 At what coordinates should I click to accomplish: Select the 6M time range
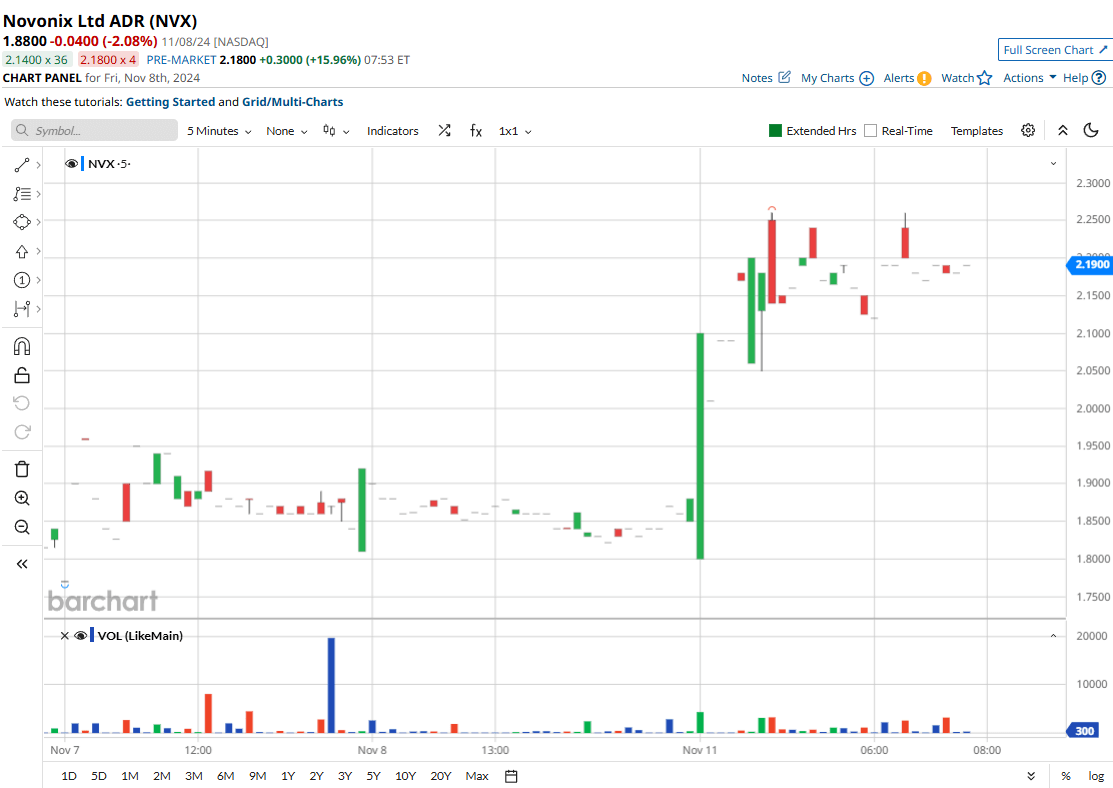click(x=226, y=776)
